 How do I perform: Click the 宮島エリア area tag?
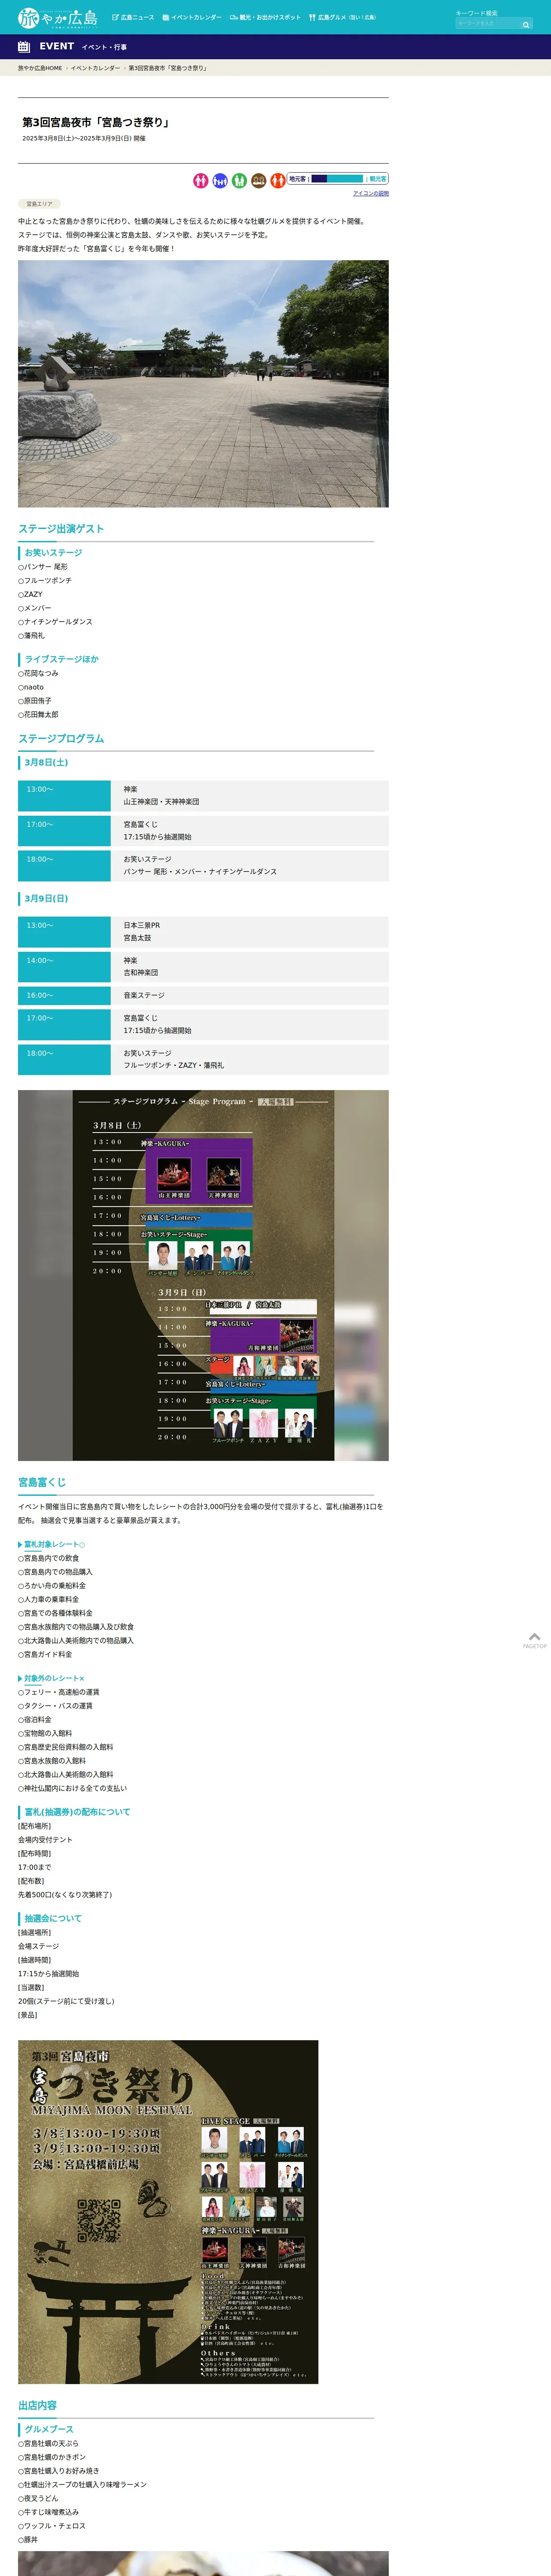(39, 204)
